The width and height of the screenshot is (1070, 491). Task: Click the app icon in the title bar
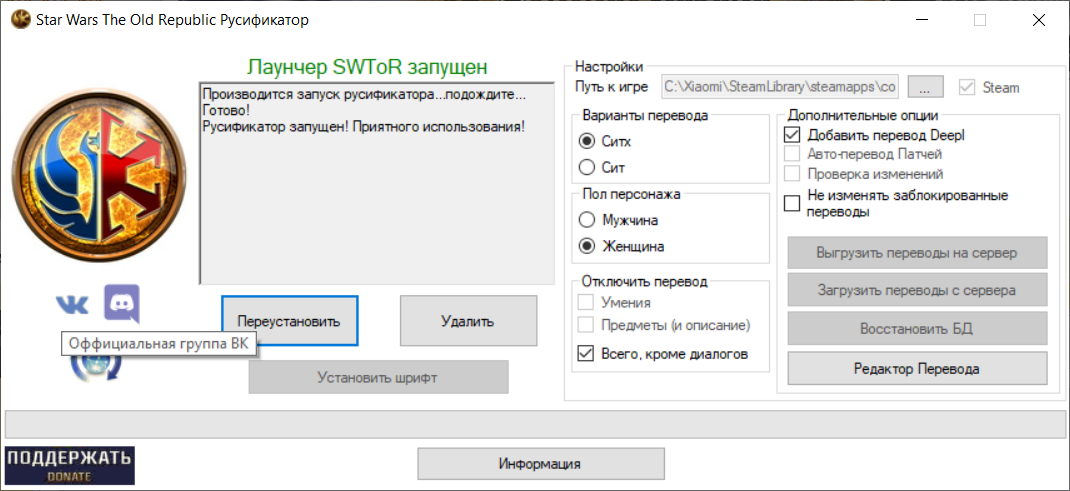click(x=20, y=20)
